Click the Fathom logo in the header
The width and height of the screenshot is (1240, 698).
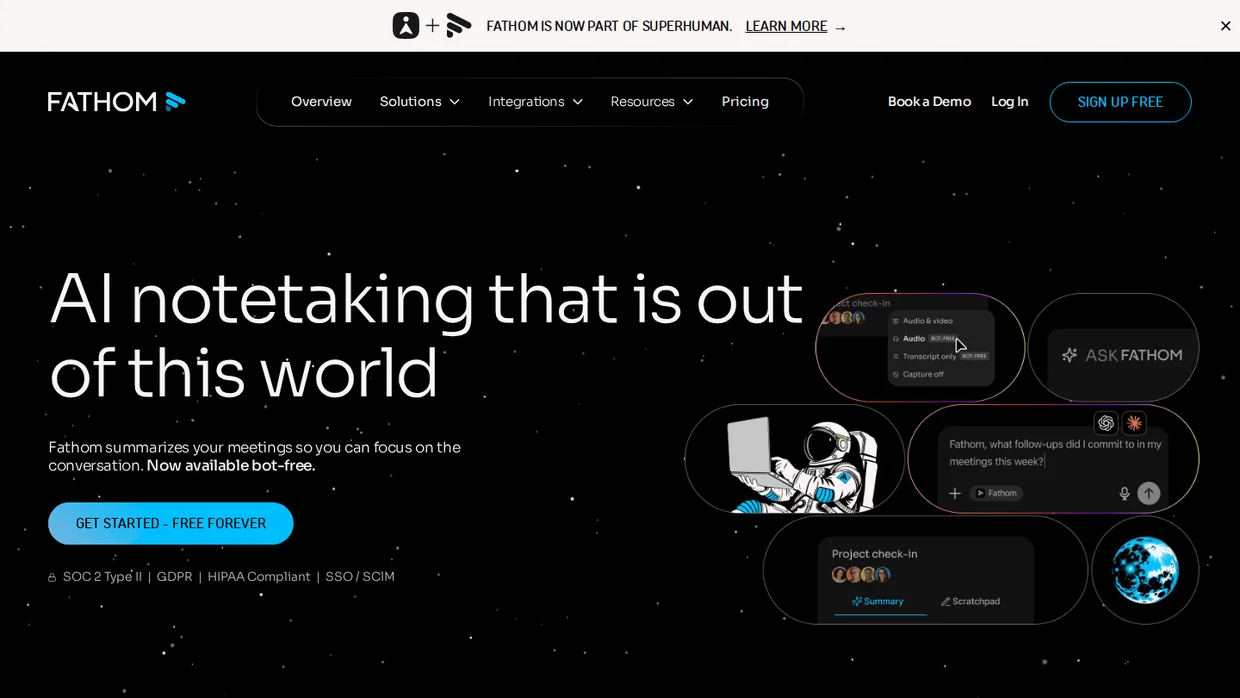click(116, 101)
